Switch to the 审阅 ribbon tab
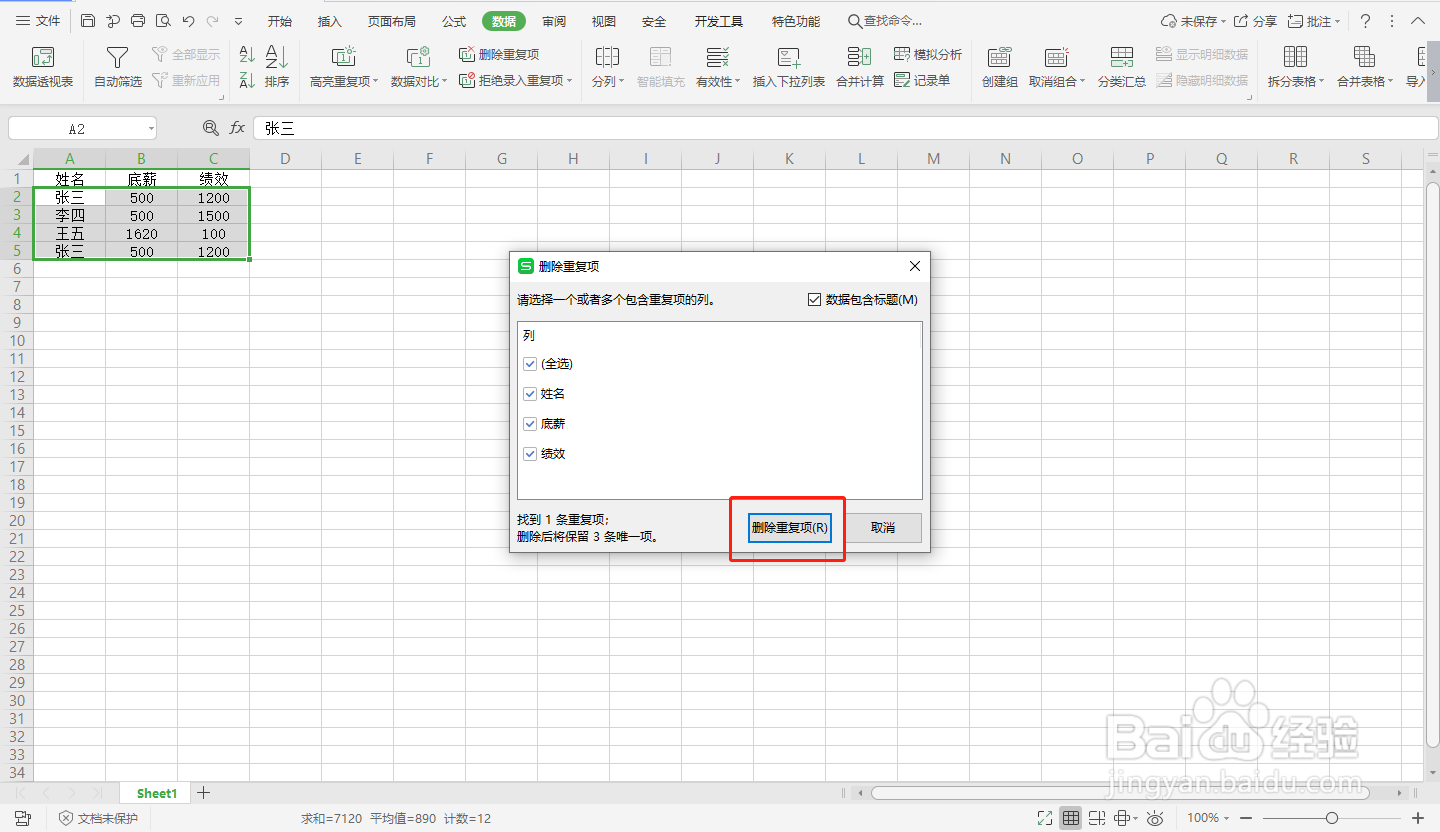Image resolution: width=1440 pixels, height=832 pixels. pyautogui.click(x=553, y=20)
